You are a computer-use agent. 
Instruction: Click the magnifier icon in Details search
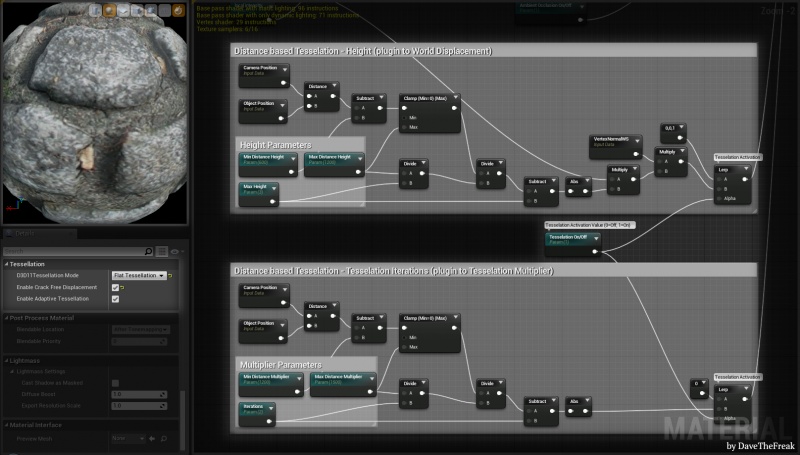coord(148,251)
